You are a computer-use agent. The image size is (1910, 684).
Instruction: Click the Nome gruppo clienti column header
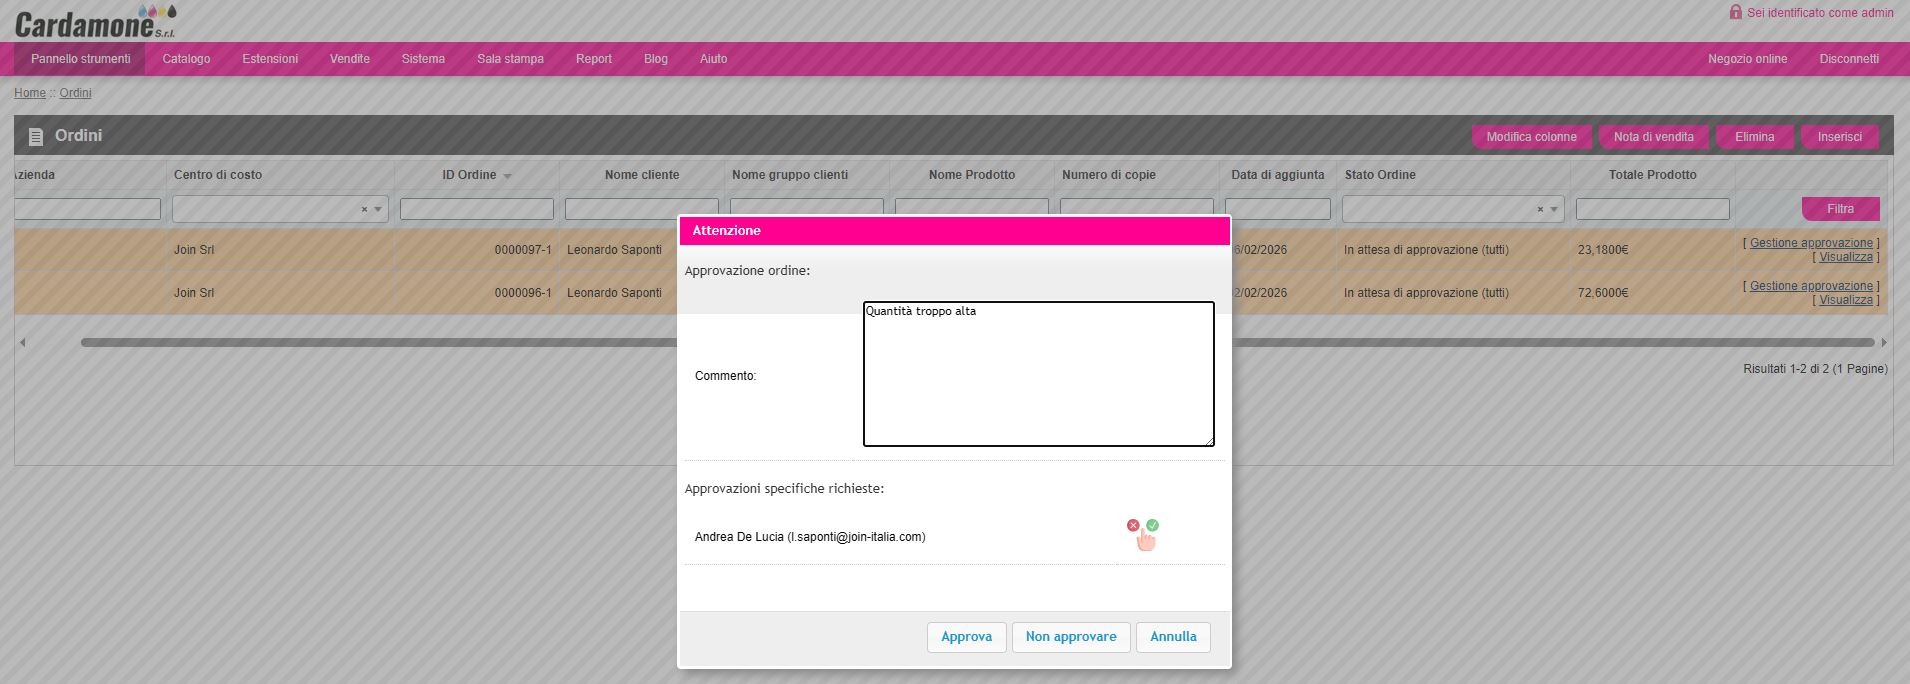(790, 175)
